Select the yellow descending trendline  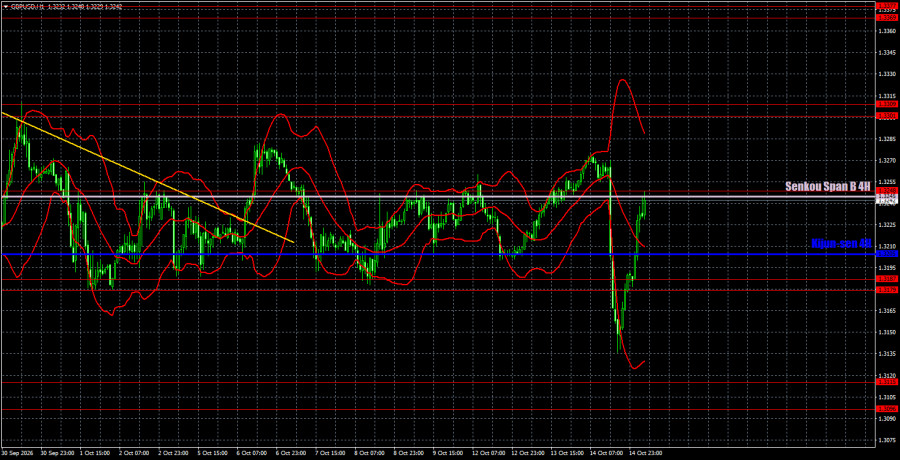point(148,177)
